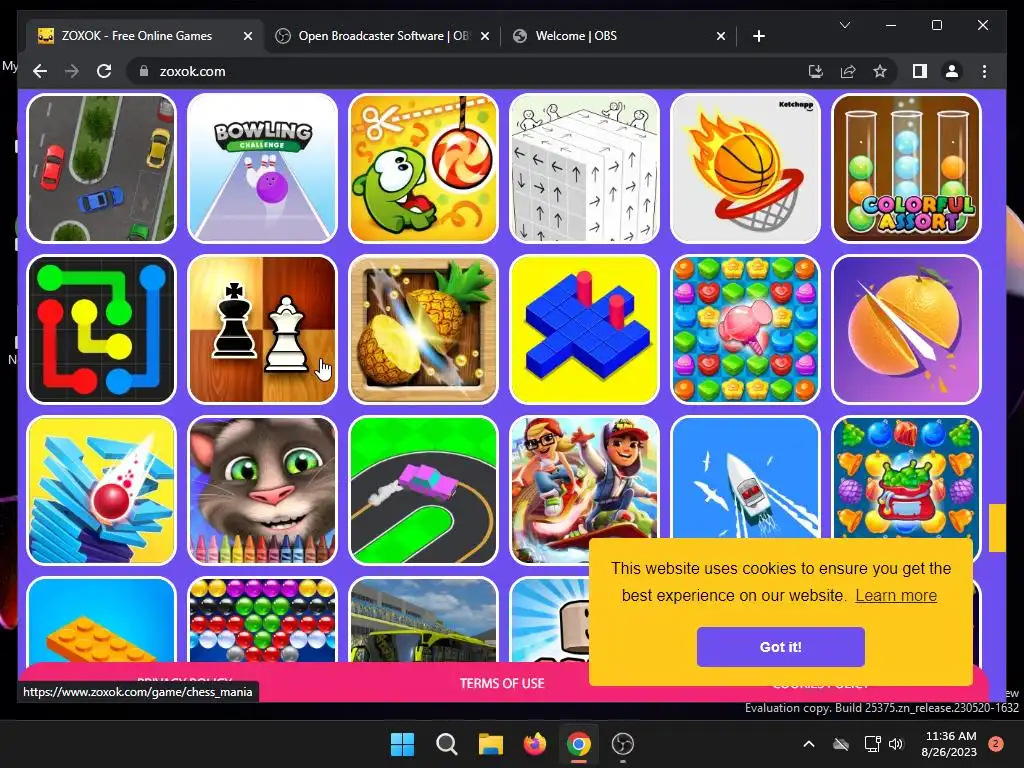Open the candy match game with lollipop

(x=746, y=329)
